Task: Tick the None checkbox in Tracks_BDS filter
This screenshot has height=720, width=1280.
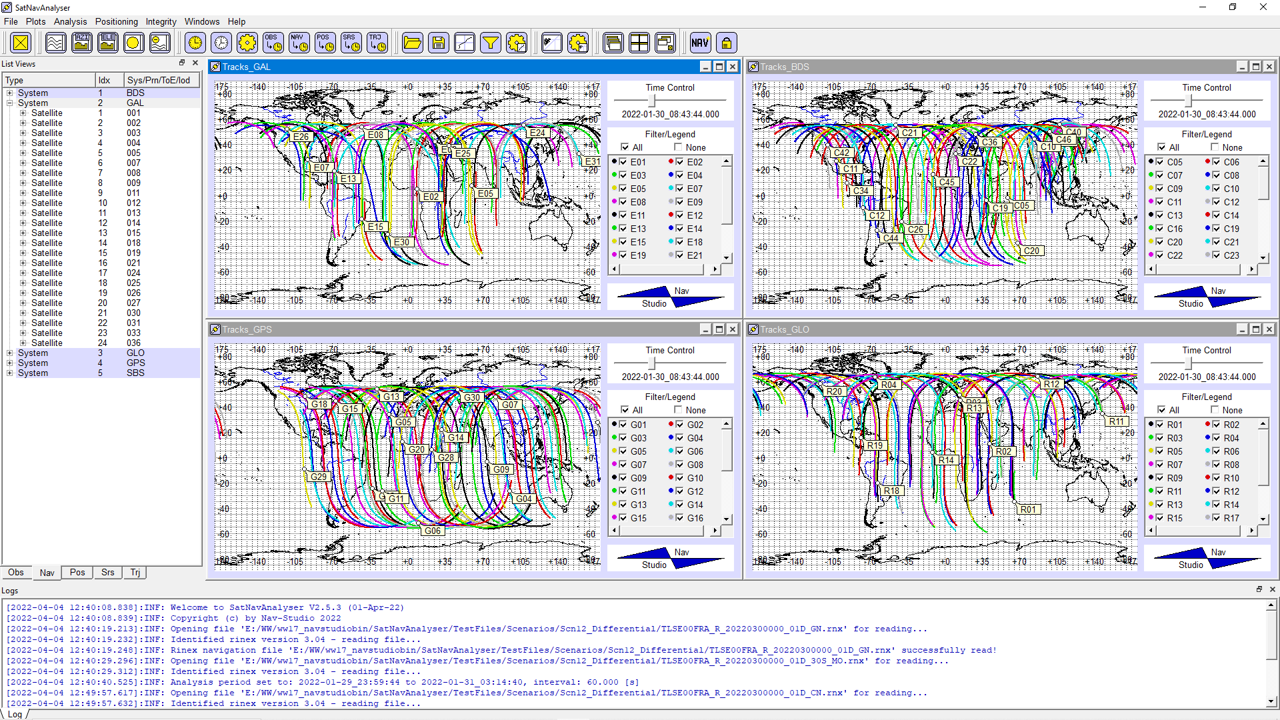Action: point(1215,148)
